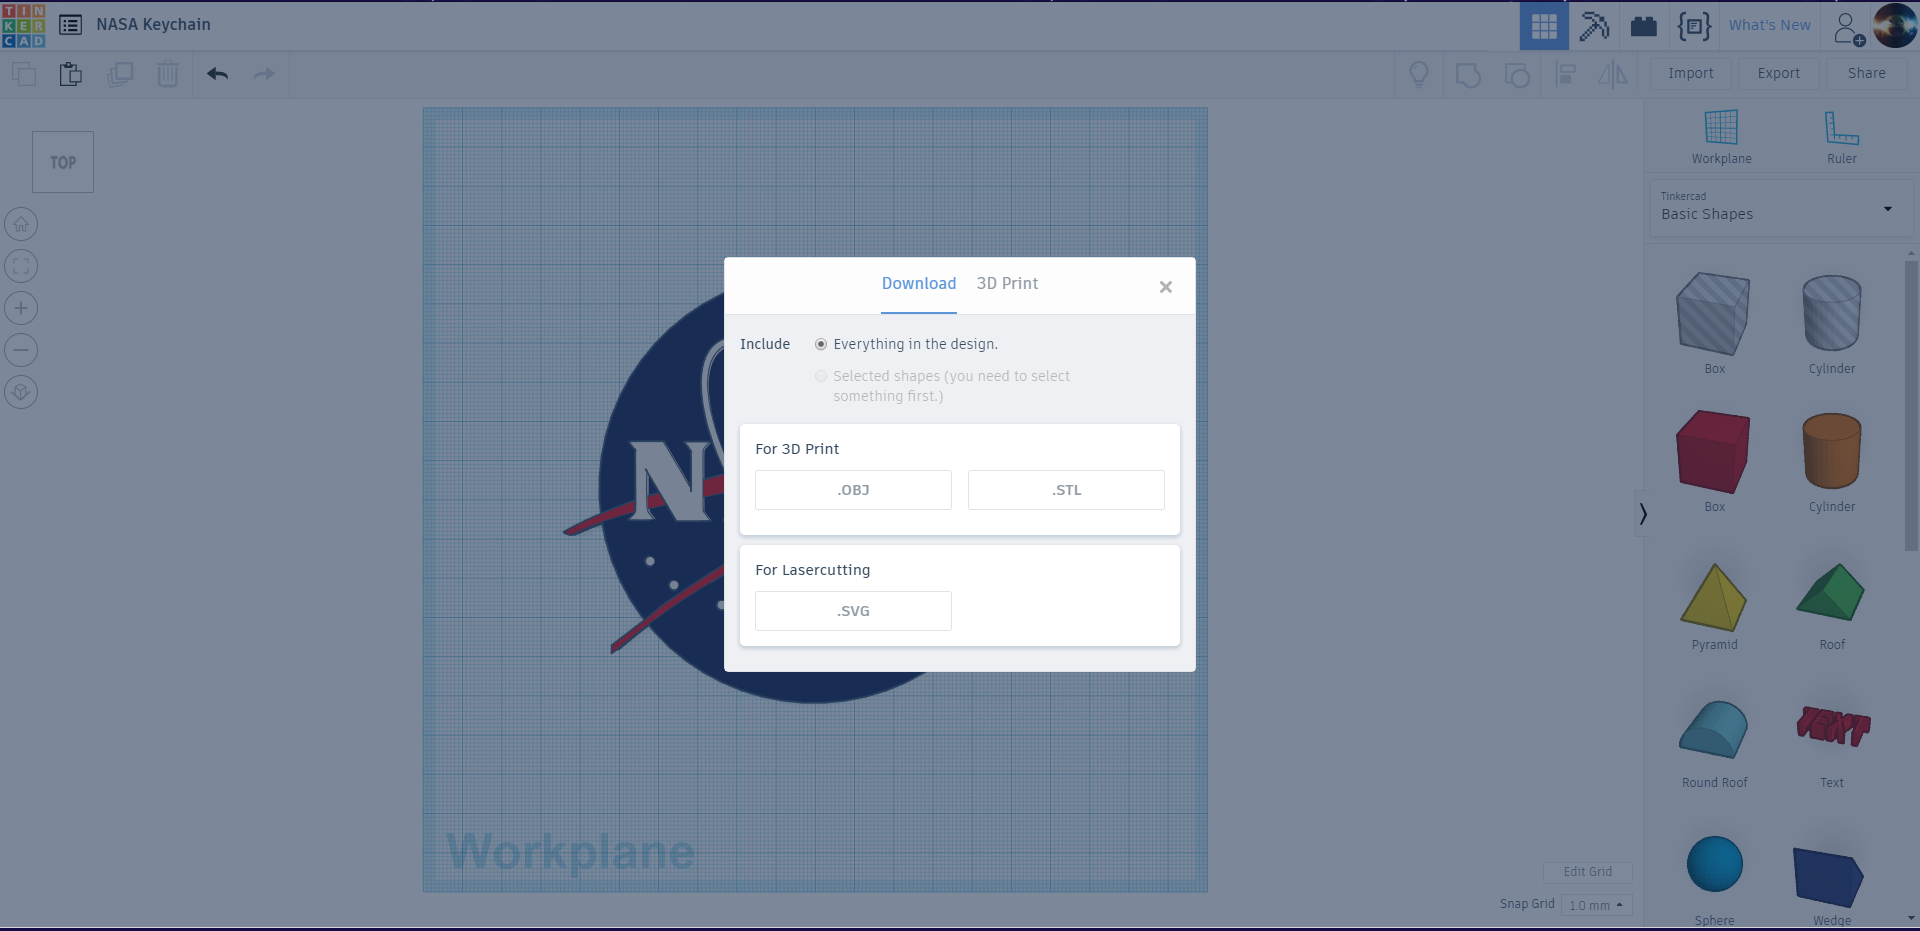
Task: Click the Ungroup shapes icon
Action: (x=1517, y=74)
